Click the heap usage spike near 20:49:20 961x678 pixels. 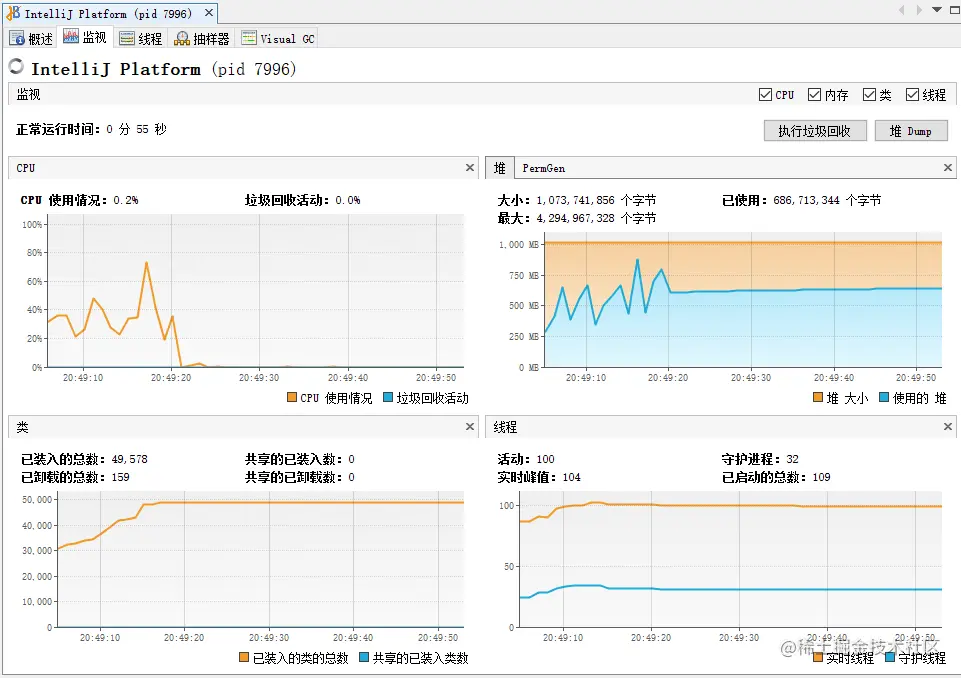tap(661, 270)
